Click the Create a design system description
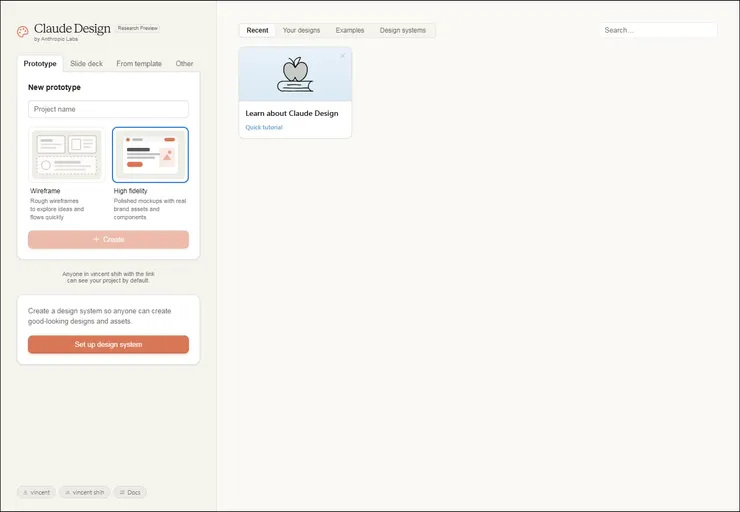This screenshot has width=740, height=512. [x=100, y=316]
